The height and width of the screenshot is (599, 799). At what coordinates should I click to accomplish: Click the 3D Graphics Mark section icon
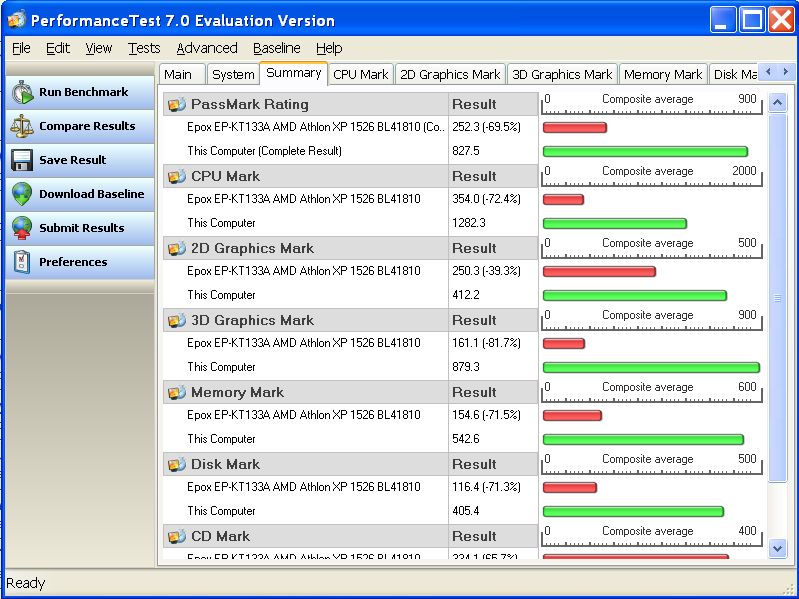(177, 320)
